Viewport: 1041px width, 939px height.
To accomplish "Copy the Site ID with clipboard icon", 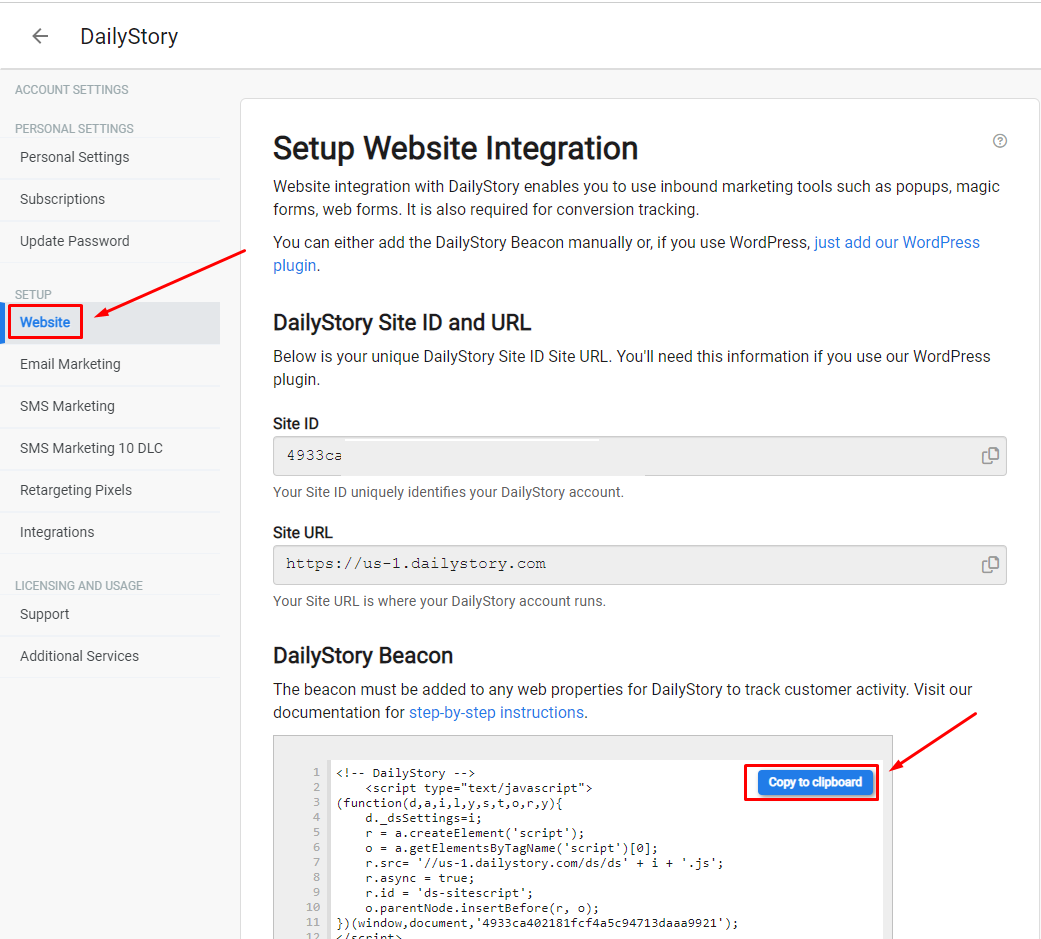I will tap(990, 456).
